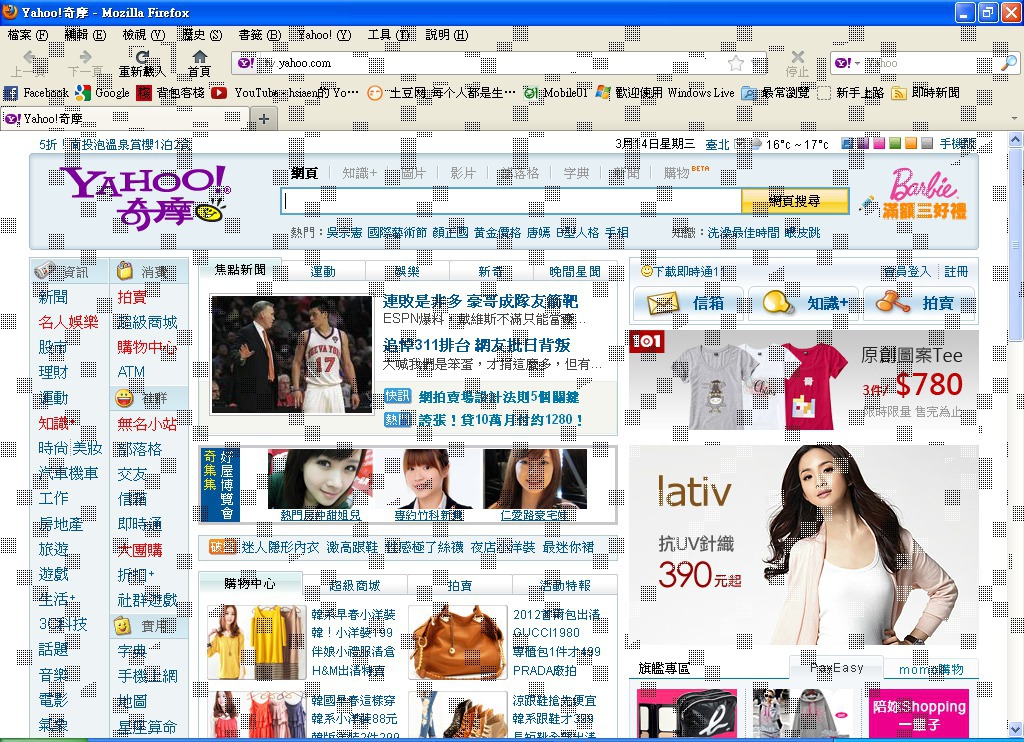Open the 檔案 (F) menu
Screen dimensions: 1024x742
[27, 35]
